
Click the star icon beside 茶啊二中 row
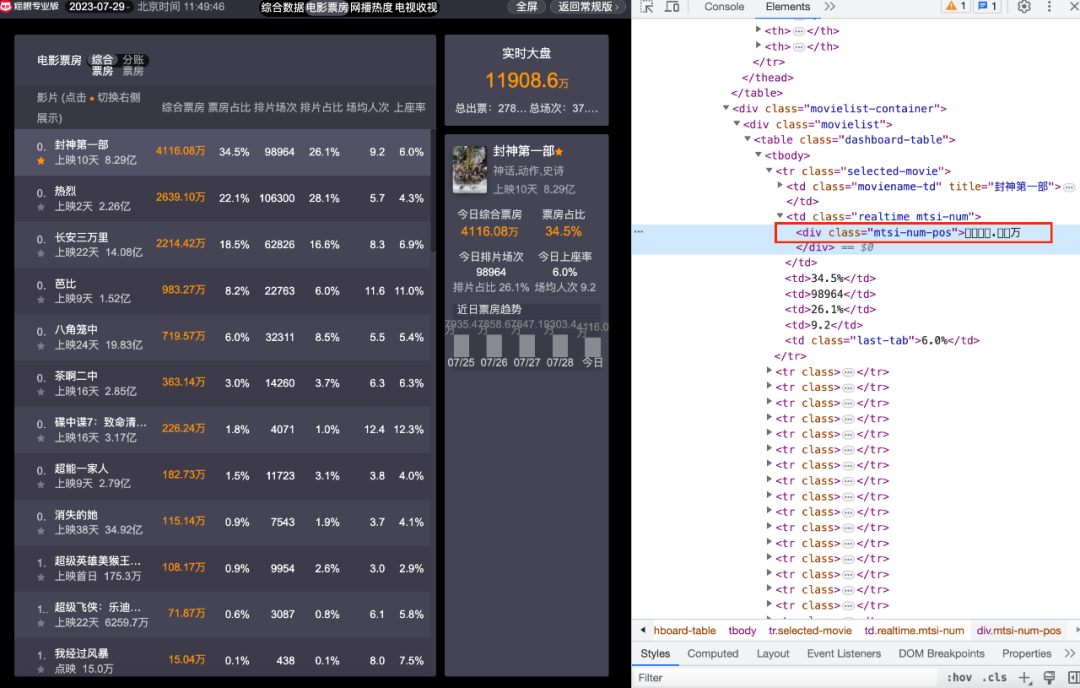coord(41,392)
